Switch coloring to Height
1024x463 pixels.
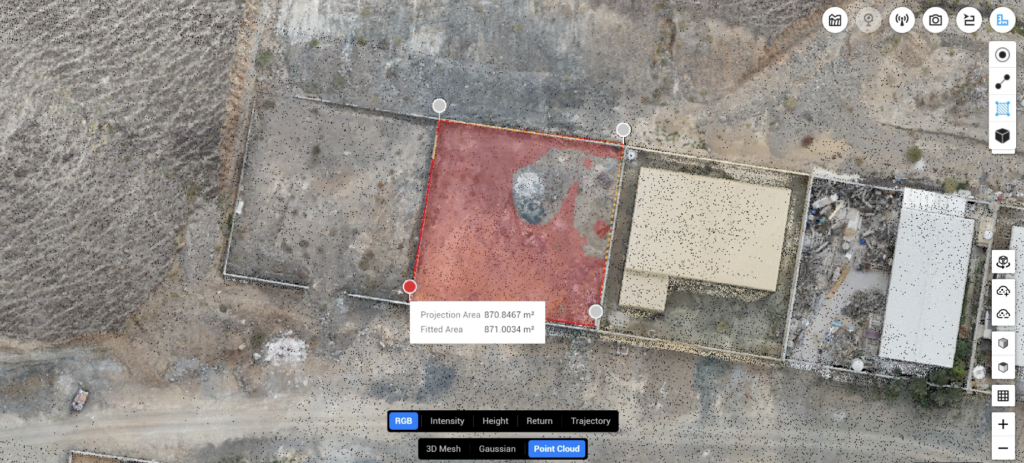pyautogui.click(x=495, y=421)
